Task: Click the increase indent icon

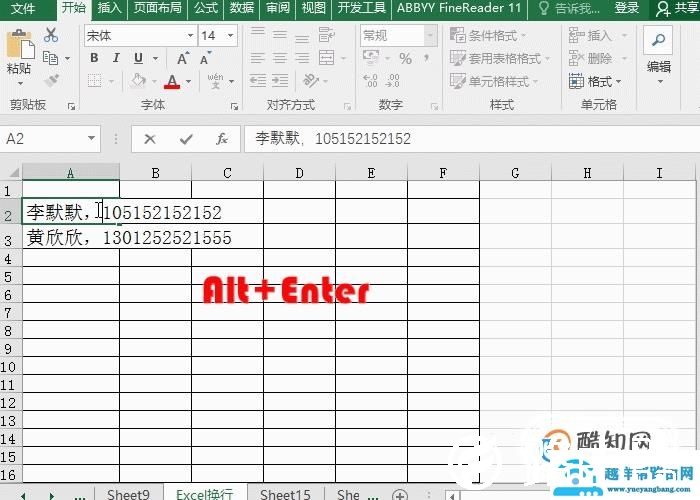Action: point(280,81)
